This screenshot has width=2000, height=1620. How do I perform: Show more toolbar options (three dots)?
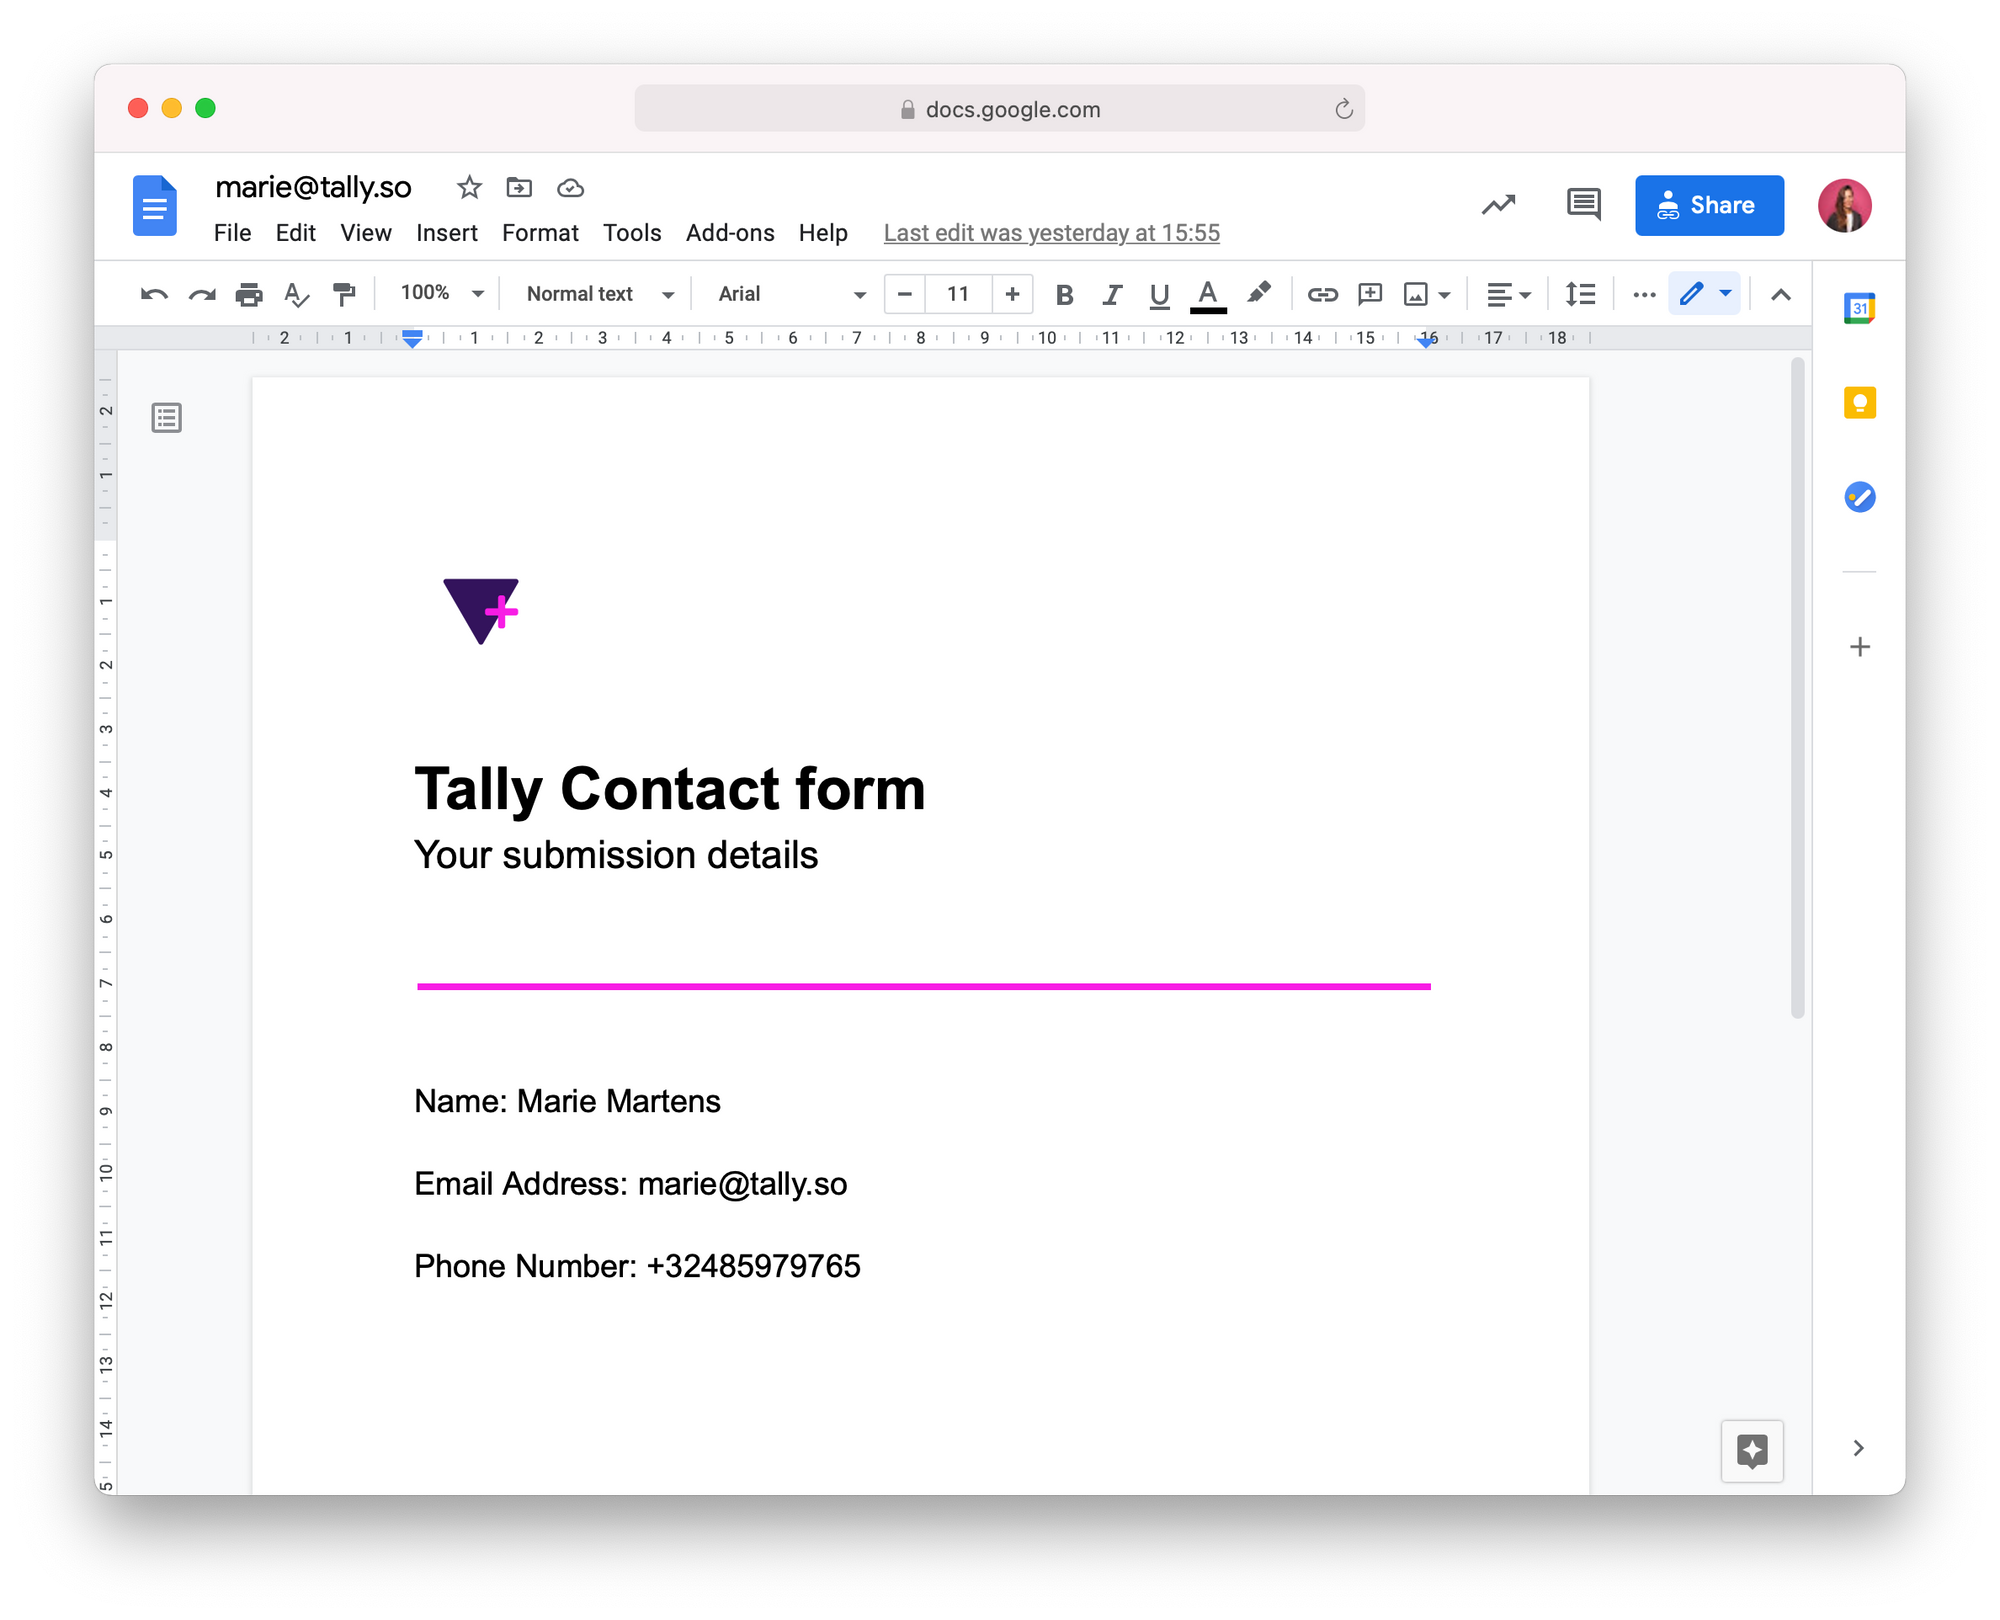coord(1644,294)
